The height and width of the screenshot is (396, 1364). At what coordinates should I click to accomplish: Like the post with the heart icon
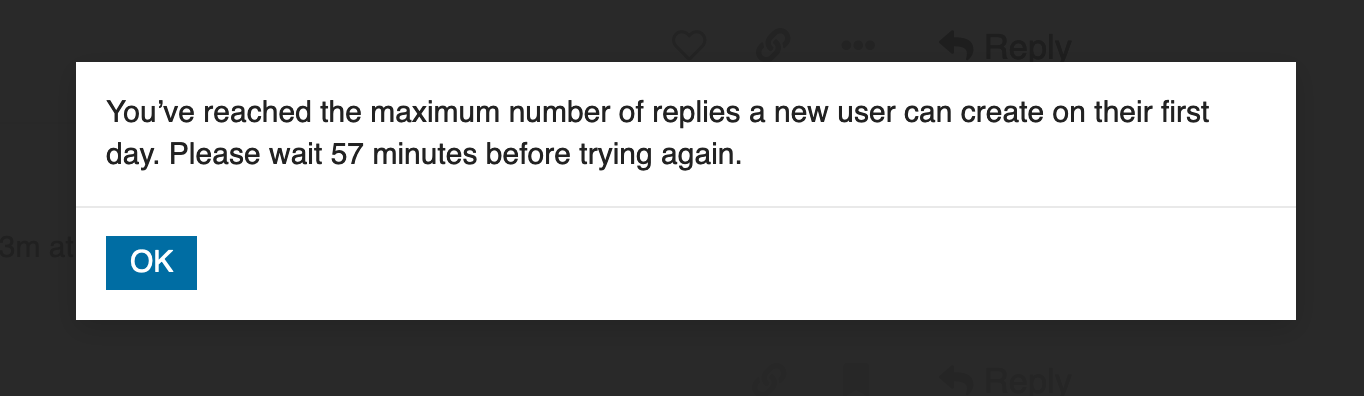pyautogui.click(x=689, y=45)
